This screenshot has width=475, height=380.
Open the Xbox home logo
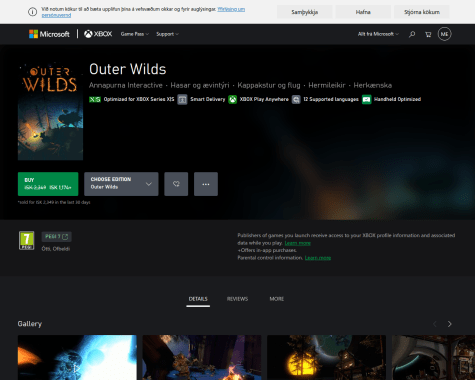point(98,34)
